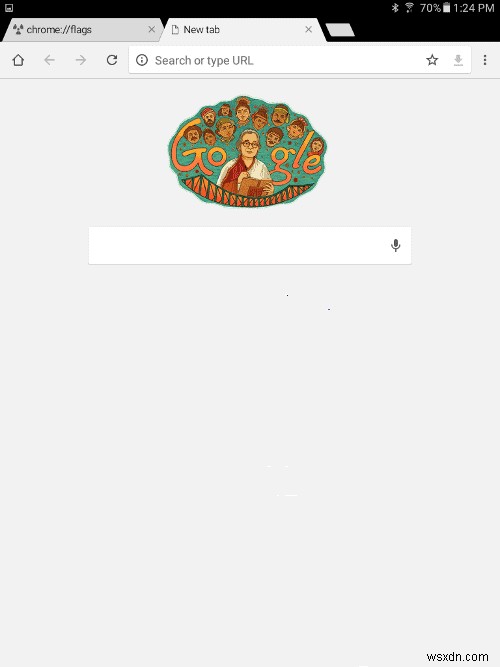Tap the 70% battery indicator
500x667 pixels.
point(435,8)
